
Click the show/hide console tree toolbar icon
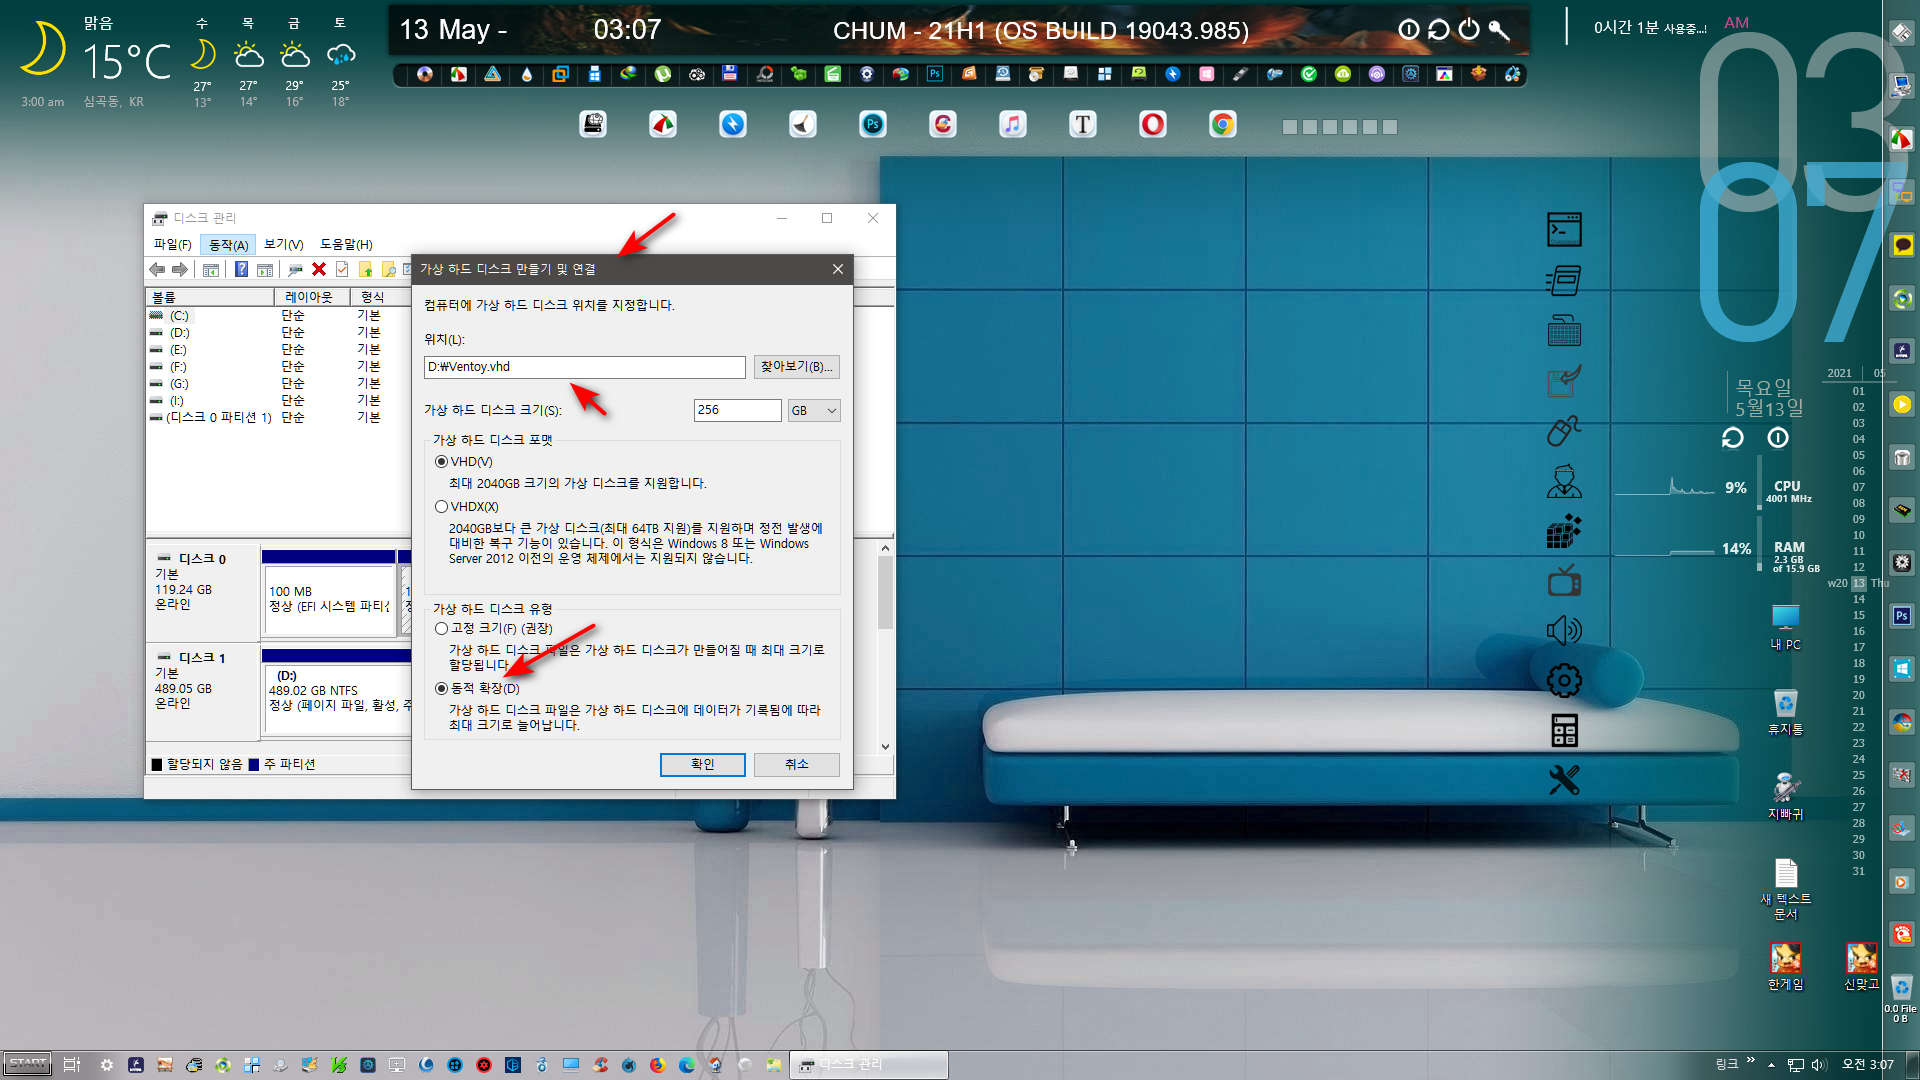click(x=211, y=269)
